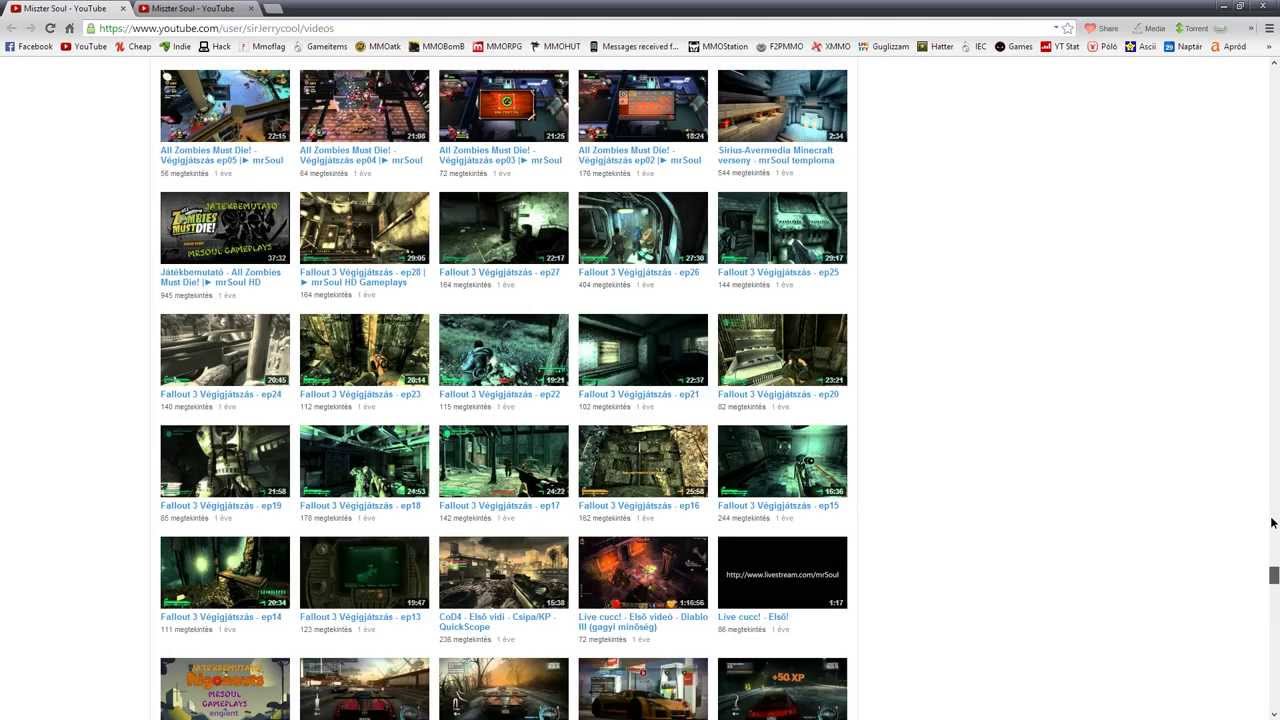Open Fallout 3 Végigjátszás ep22 thumbnail
1280x720 pixels.
pyautogui.click(x=503, y=350)
